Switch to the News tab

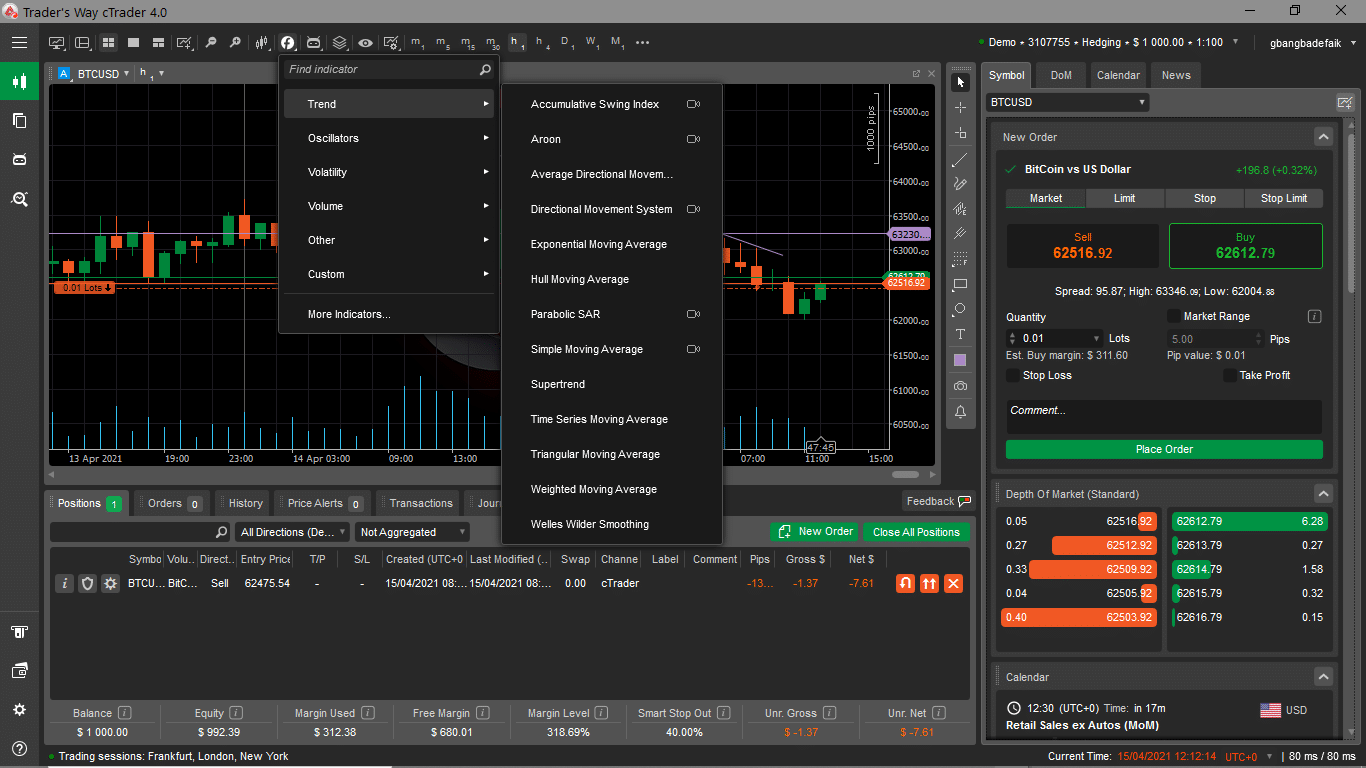1176,75
